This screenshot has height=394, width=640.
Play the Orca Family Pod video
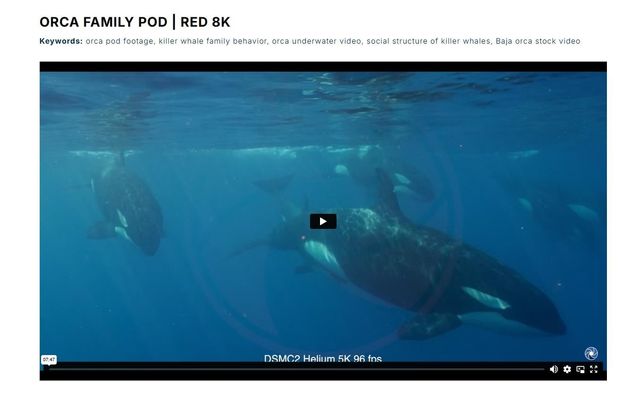[x=323, y=221]
